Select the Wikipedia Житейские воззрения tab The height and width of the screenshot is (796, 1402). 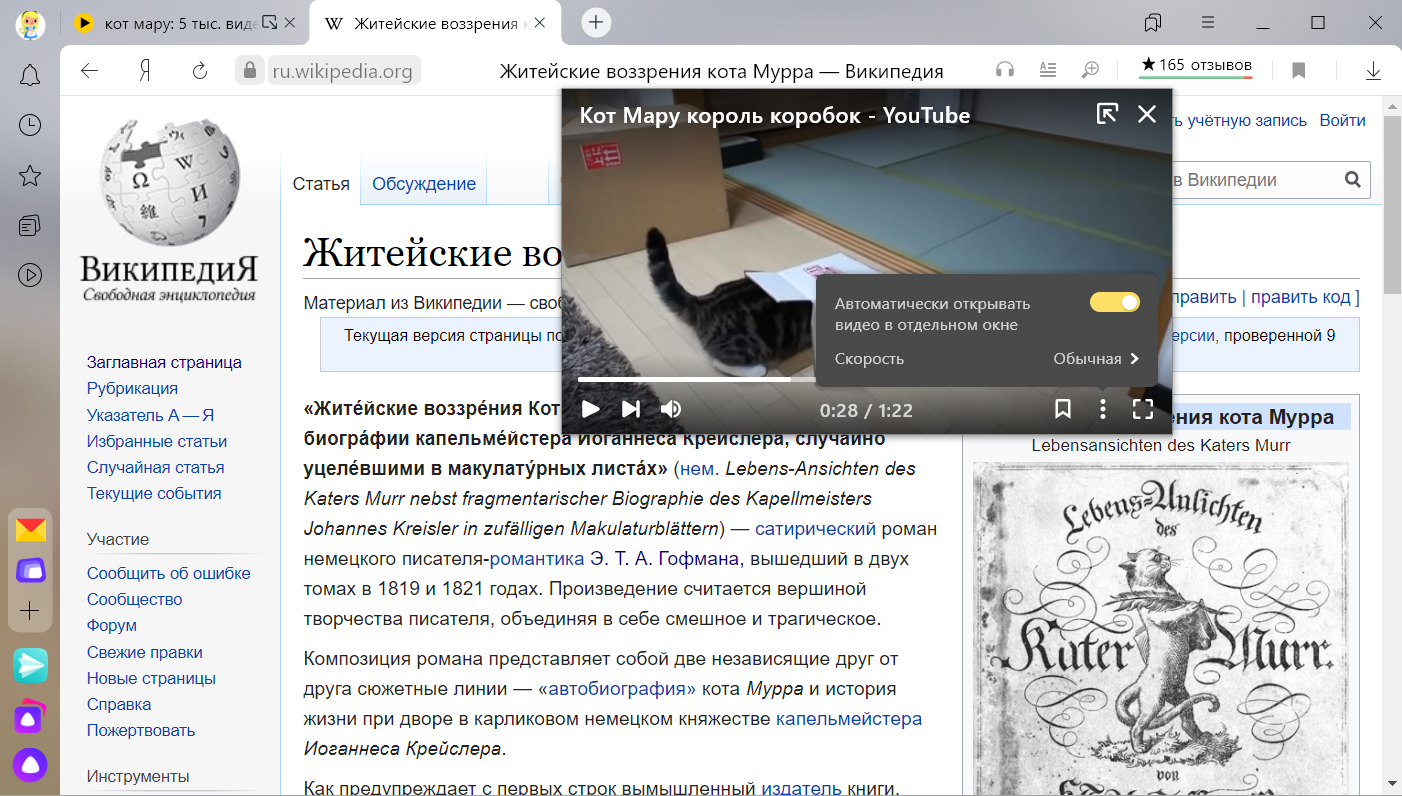click(x=435, y=22)
